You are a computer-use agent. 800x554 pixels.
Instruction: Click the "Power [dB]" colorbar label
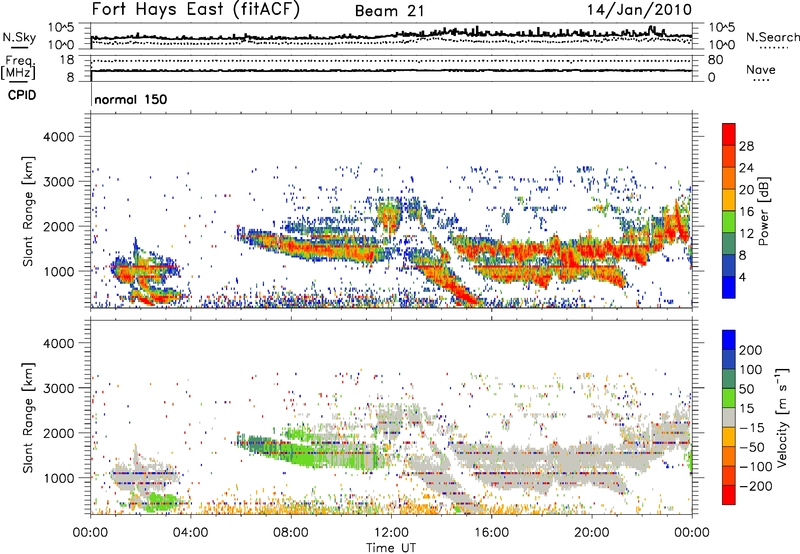pyautogui.click(x=764, y=211)
